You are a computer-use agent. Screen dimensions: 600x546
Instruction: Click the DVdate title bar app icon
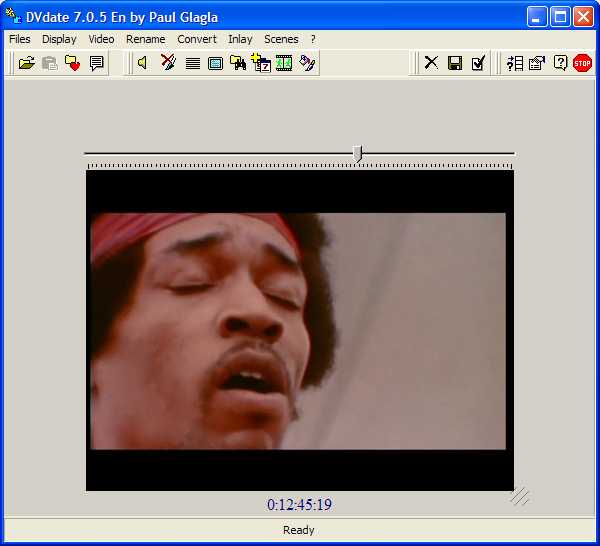point(14,16)
